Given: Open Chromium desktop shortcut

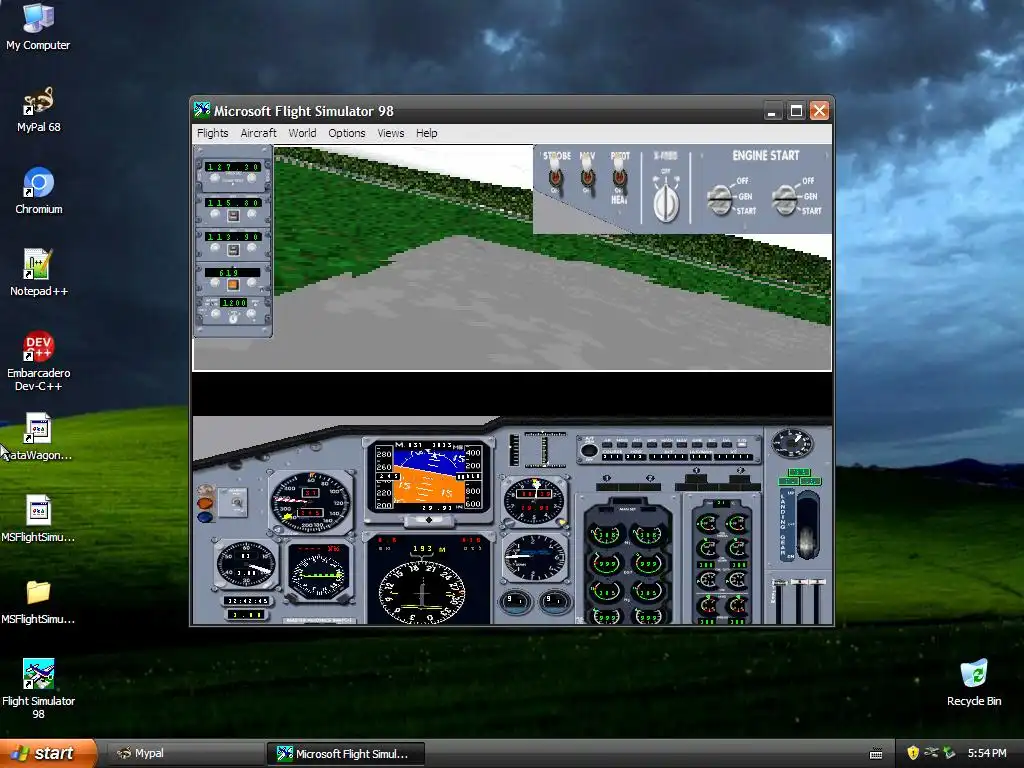Looking at the screenshot, I should [38, 191].
